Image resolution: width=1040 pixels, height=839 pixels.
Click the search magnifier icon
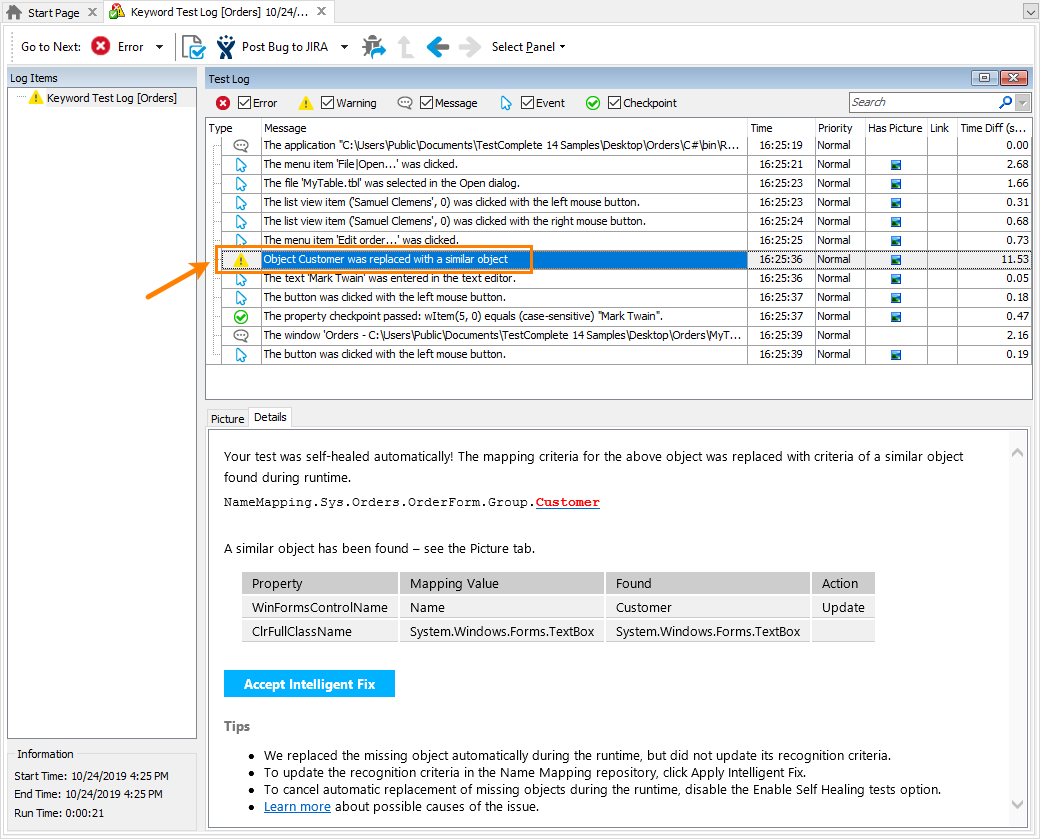(1006, 102)
